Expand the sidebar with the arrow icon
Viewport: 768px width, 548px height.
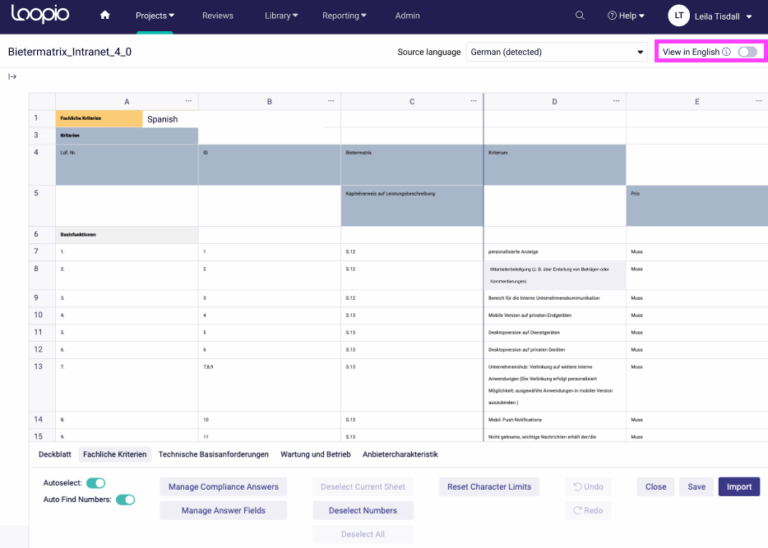click(x=12, y=76)
